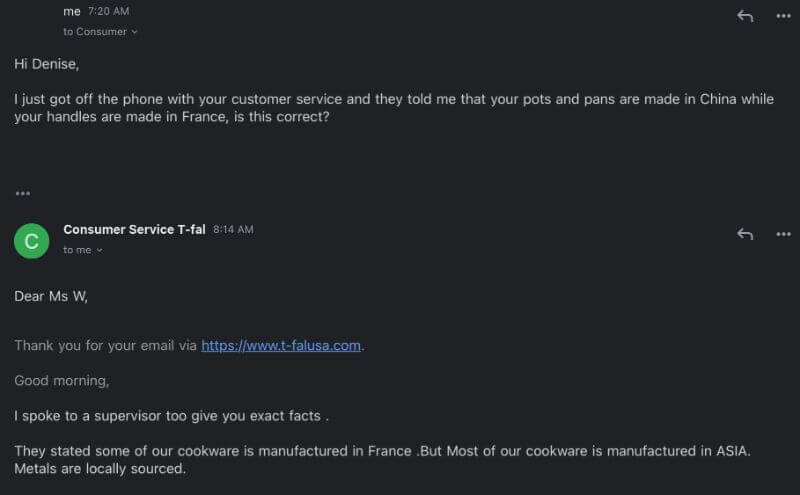Click the Dear Ms W salutation
This screenshot has width=800, height=495.
coord(51,296)
